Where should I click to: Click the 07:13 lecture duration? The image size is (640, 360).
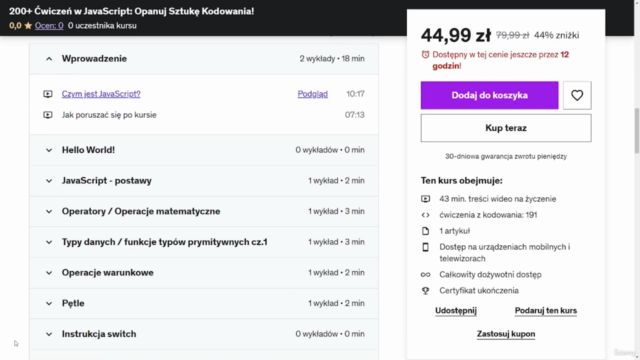(x=355, y=115)
